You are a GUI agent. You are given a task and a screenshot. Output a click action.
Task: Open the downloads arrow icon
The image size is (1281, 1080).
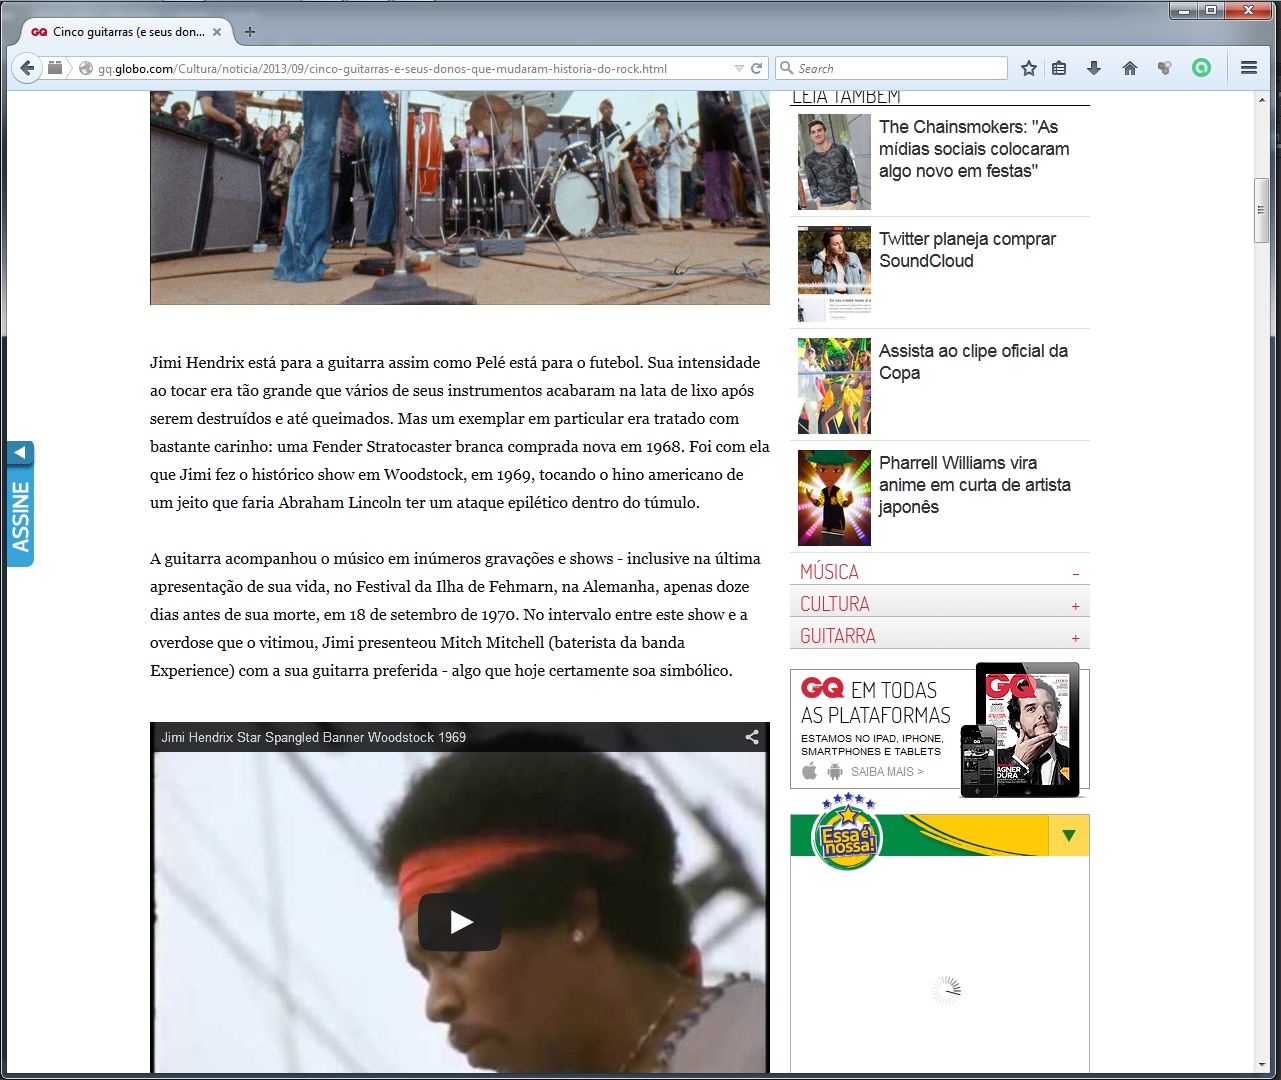[1094, 68]
